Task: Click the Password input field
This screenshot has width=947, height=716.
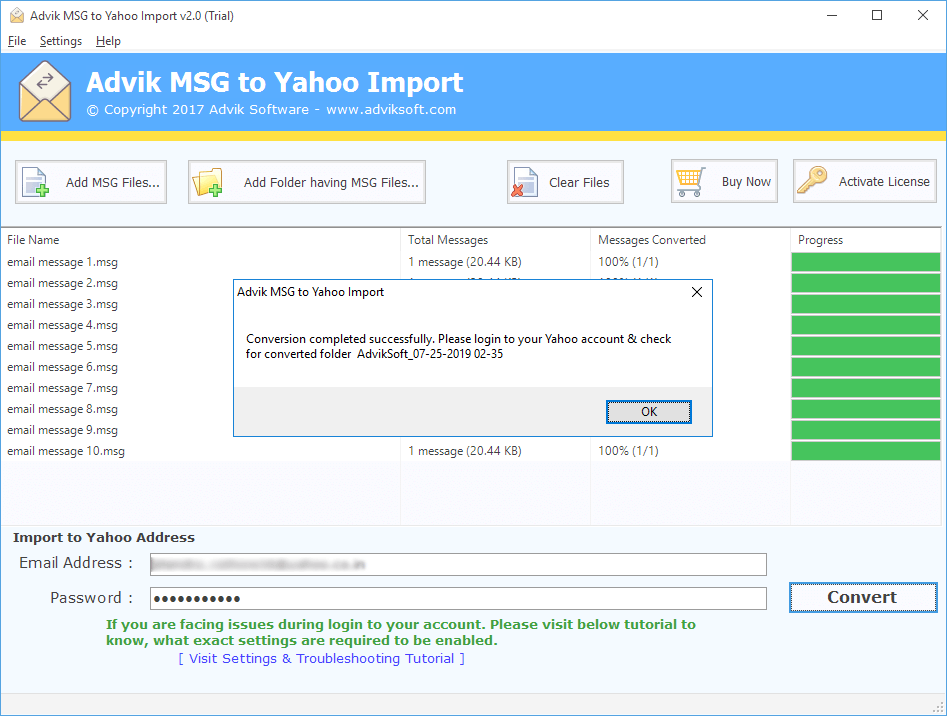Action: click(x=458, y=598)
